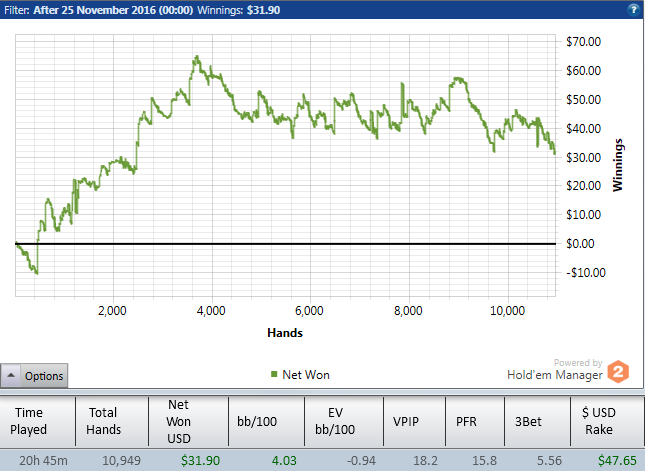Toggle the Net Won legend label
This screenshot has height=471, width=645.
pyautogui.click(x=306, y=375)
